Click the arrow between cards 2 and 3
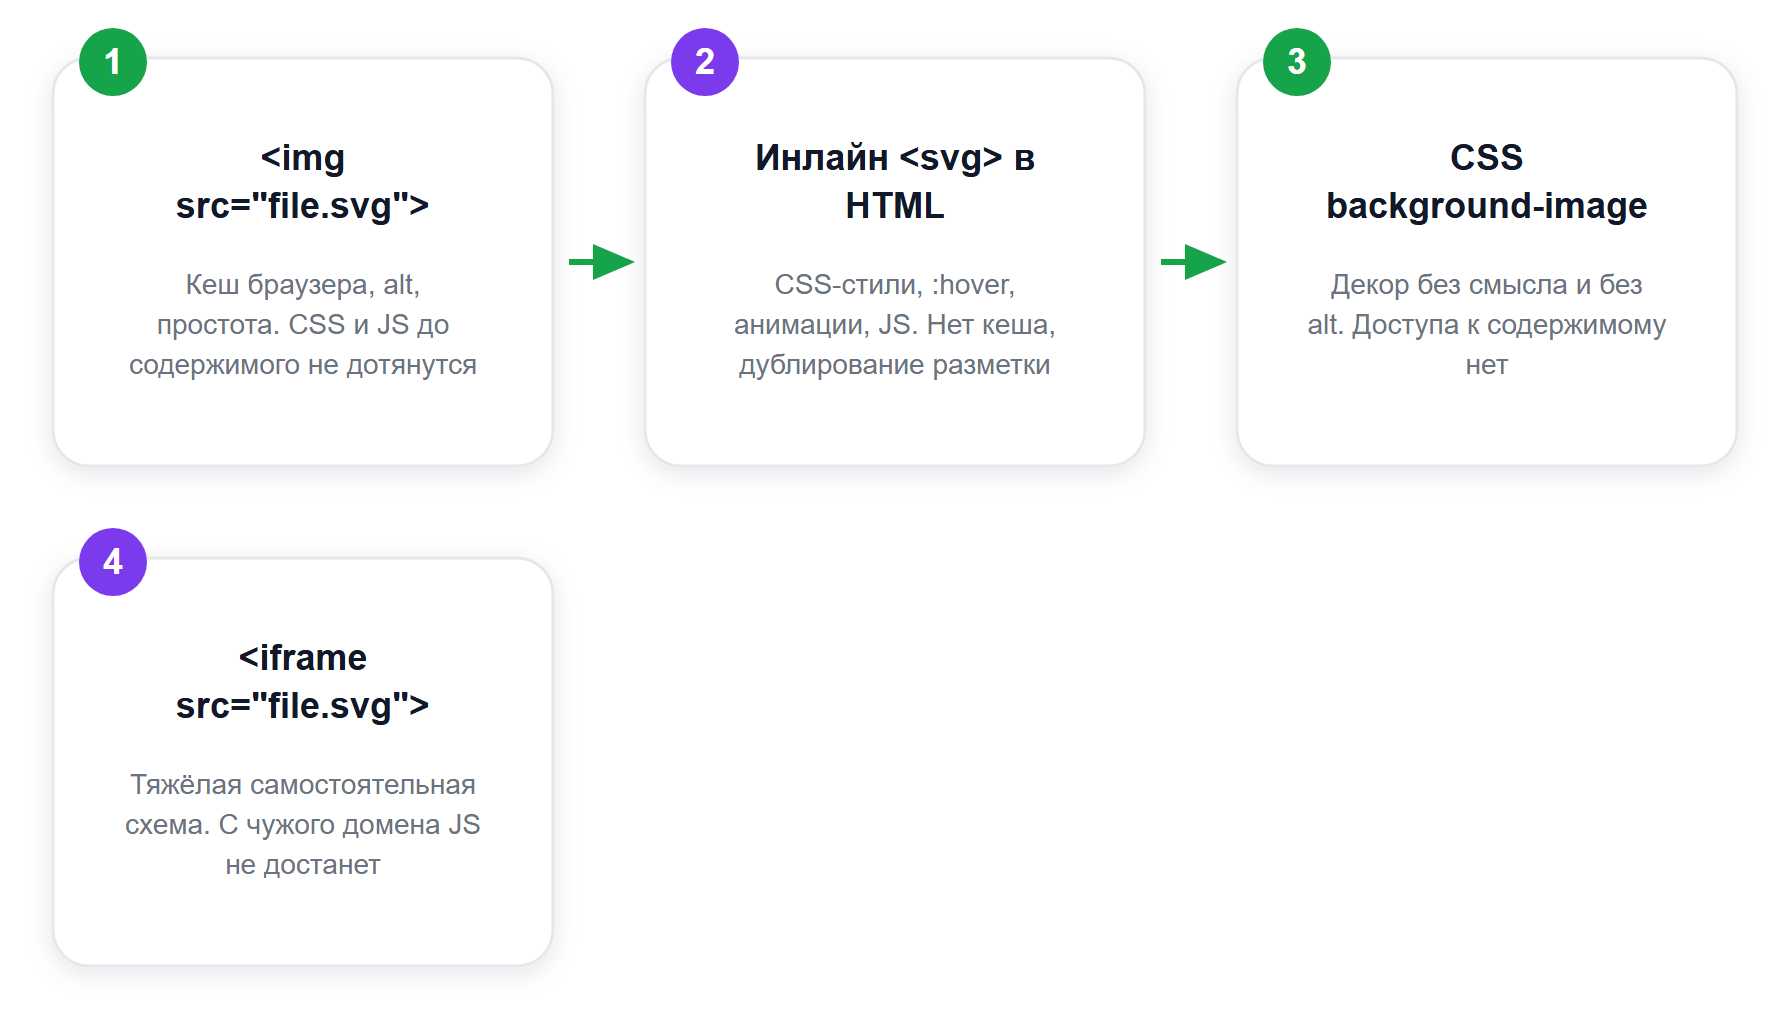The height and width of the screenshot is (1025, 1790). (x=1193, y=262)
